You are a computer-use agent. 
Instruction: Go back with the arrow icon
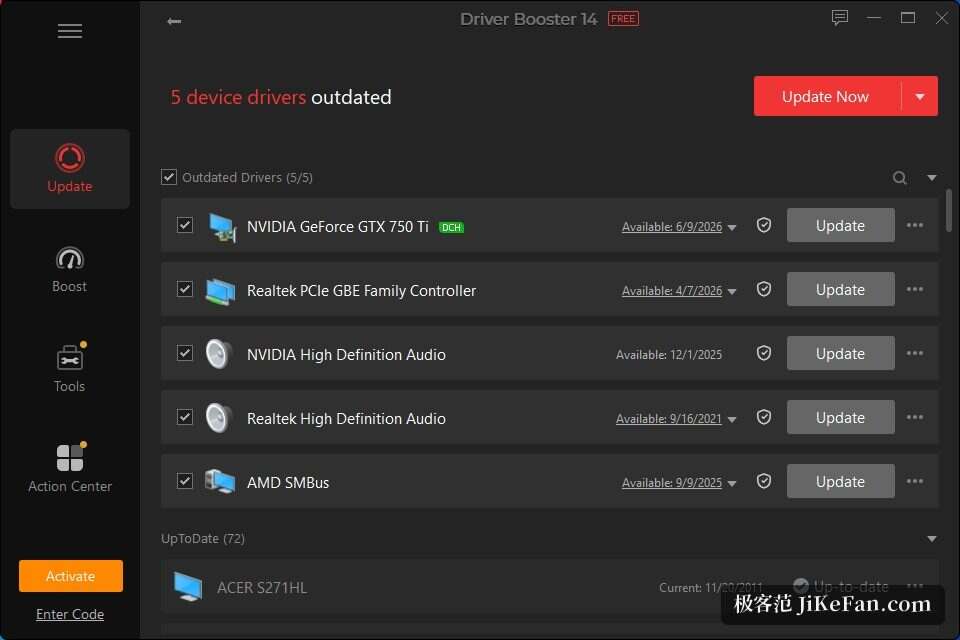pos(174,21)
